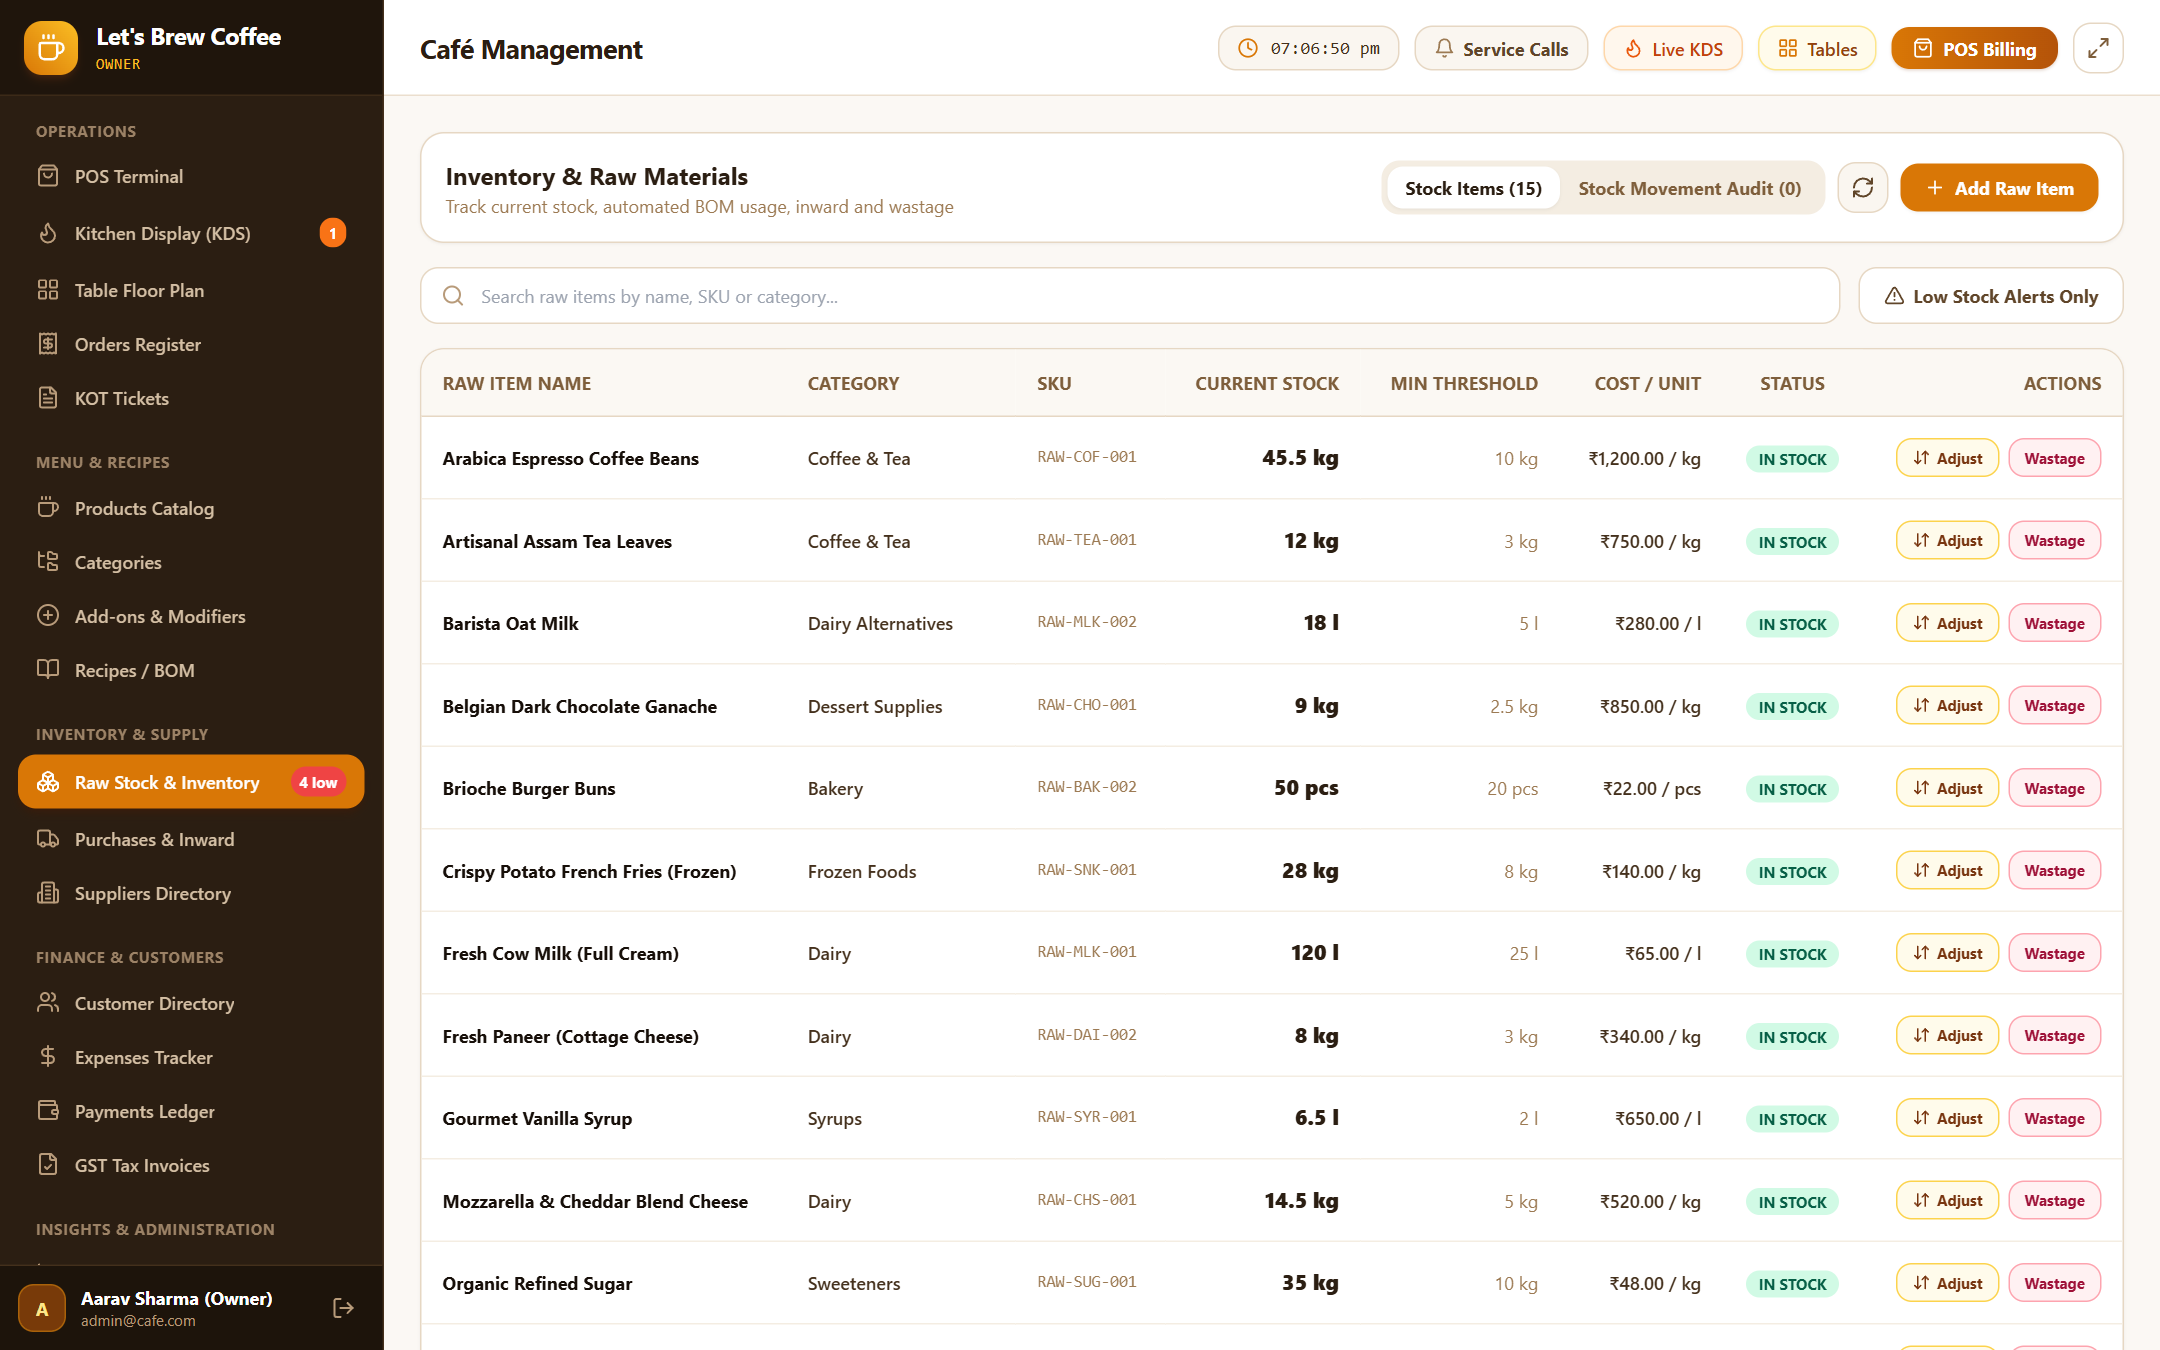Toggle Low Stock Alerts Only filter
Screen dimensions: 2160x1350
(x=1990, y=296)
